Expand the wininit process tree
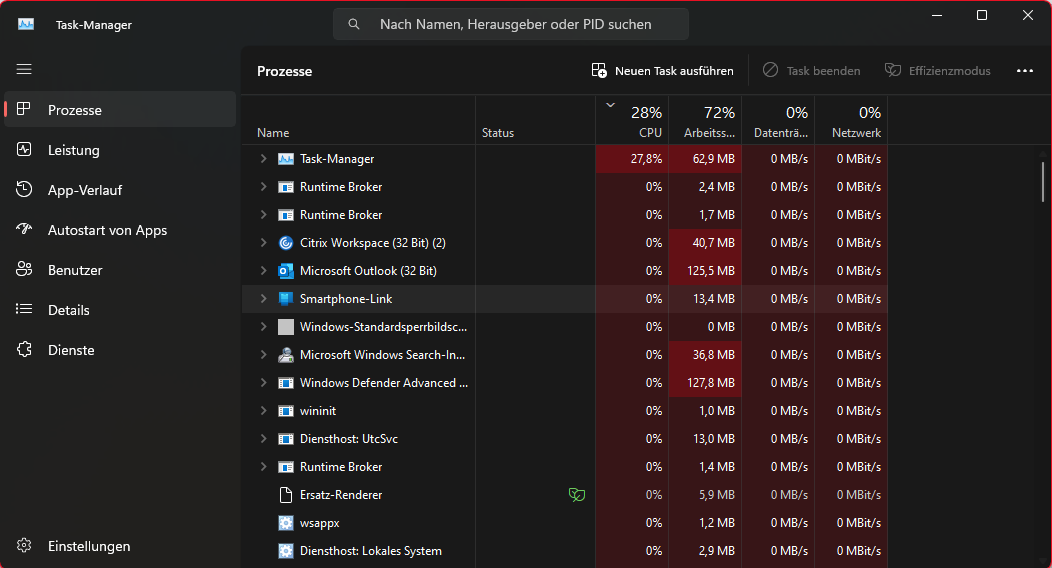1052x568 pixels. tap(263, 411)
